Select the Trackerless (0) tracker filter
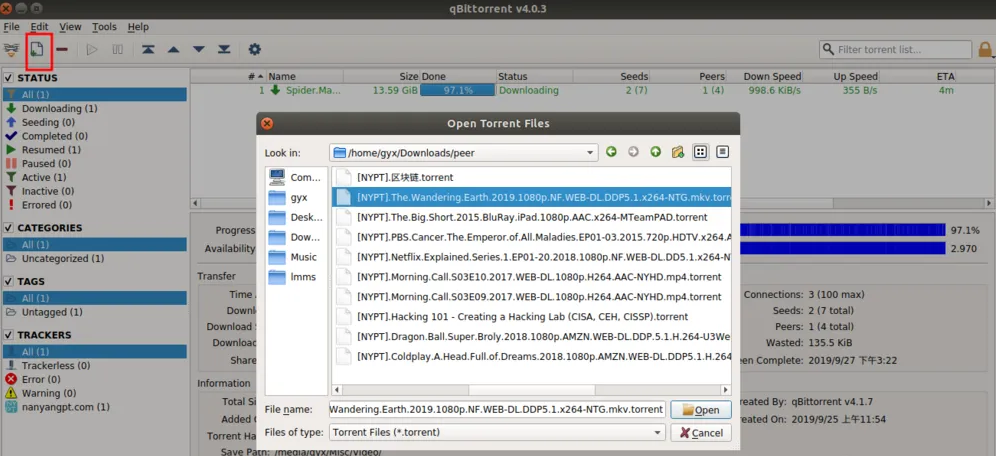Viewport: 996px width, 456px height. click(95, 365)
